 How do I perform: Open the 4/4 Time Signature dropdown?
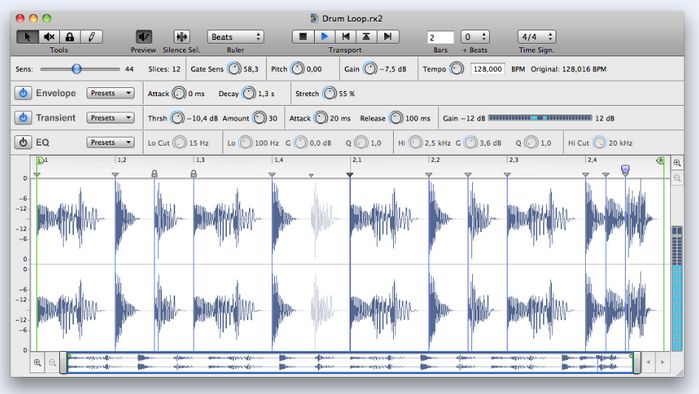tap(536, 37)
